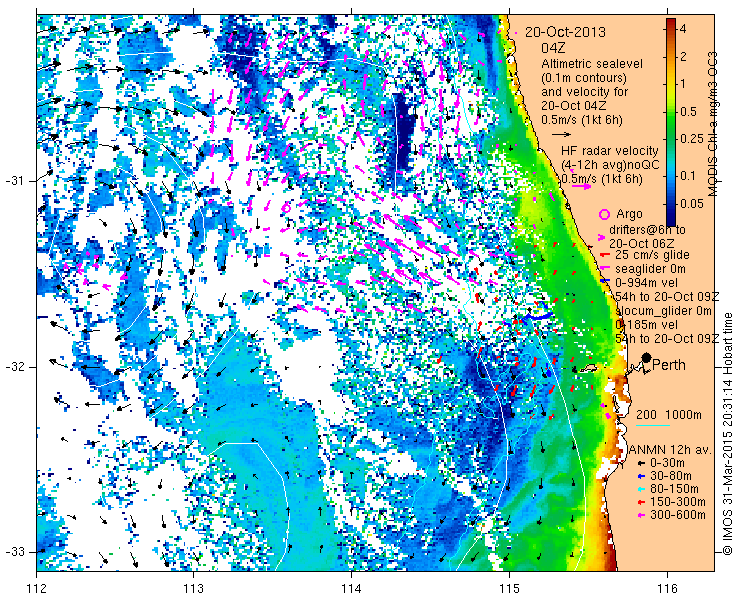Click the IMOS copyright timestamp text
The width and height of the screenshot is (740, 600).
pyautogui.click(x=728, y=434)
